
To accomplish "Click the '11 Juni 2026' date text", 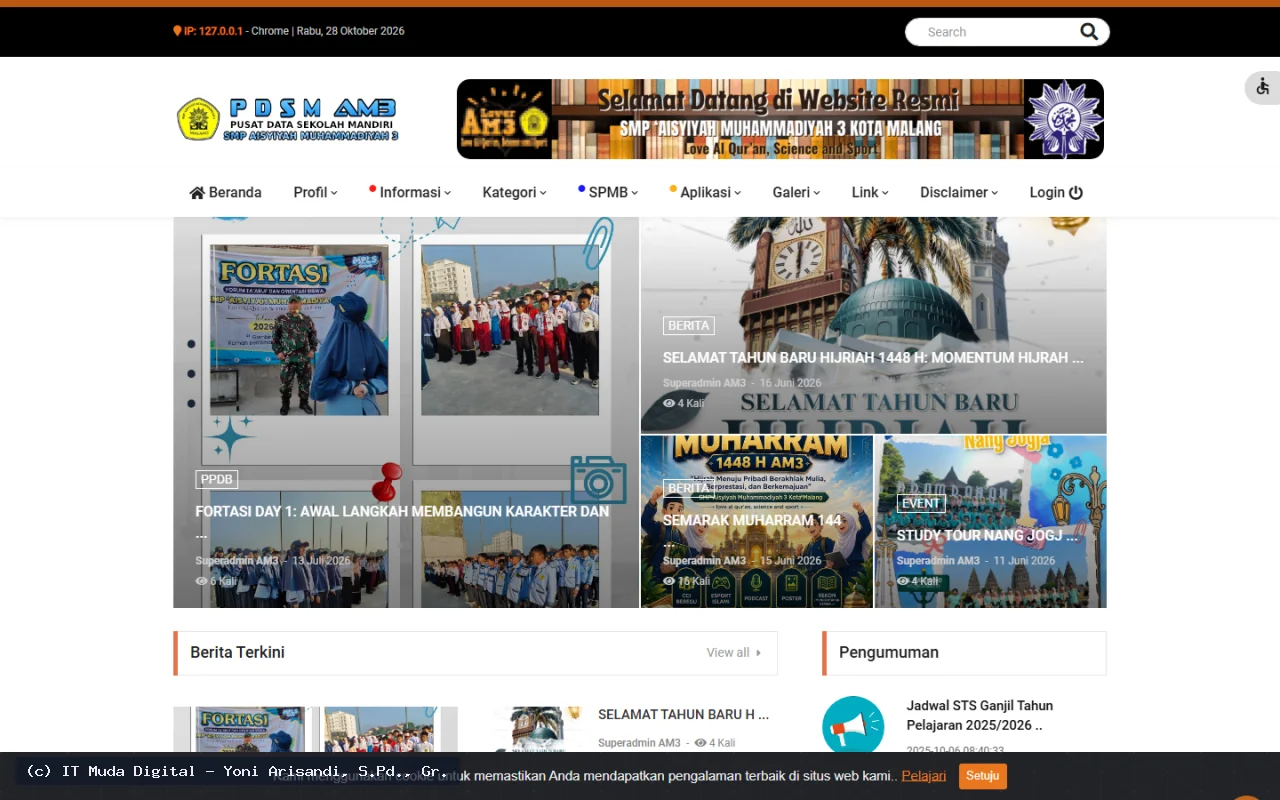I will 1024,561.
